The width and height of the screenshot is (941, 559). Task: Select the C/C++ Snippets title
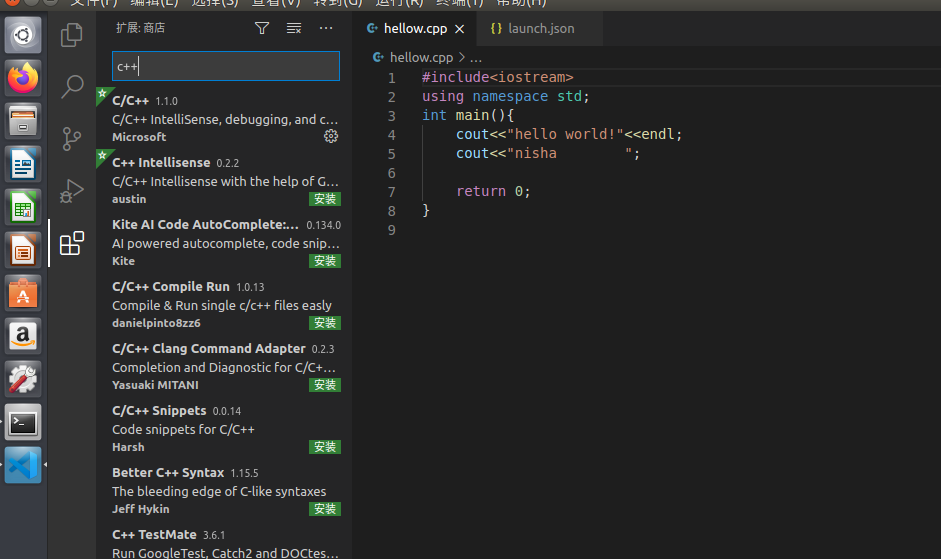pyautogui.click(x=159, y=411)
